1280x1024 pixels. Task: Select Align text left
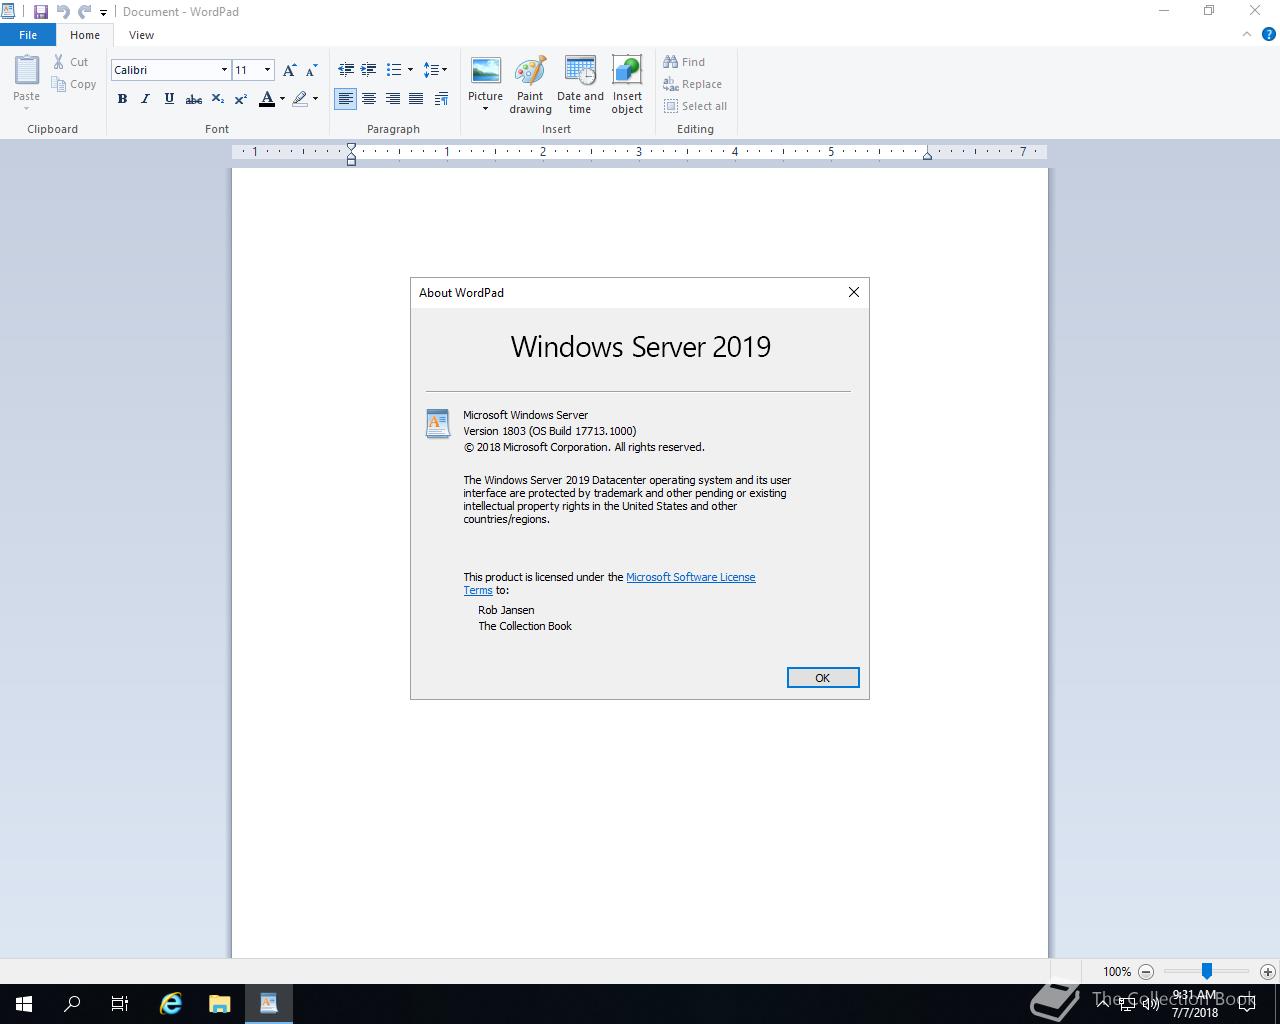tap(345, 99)
